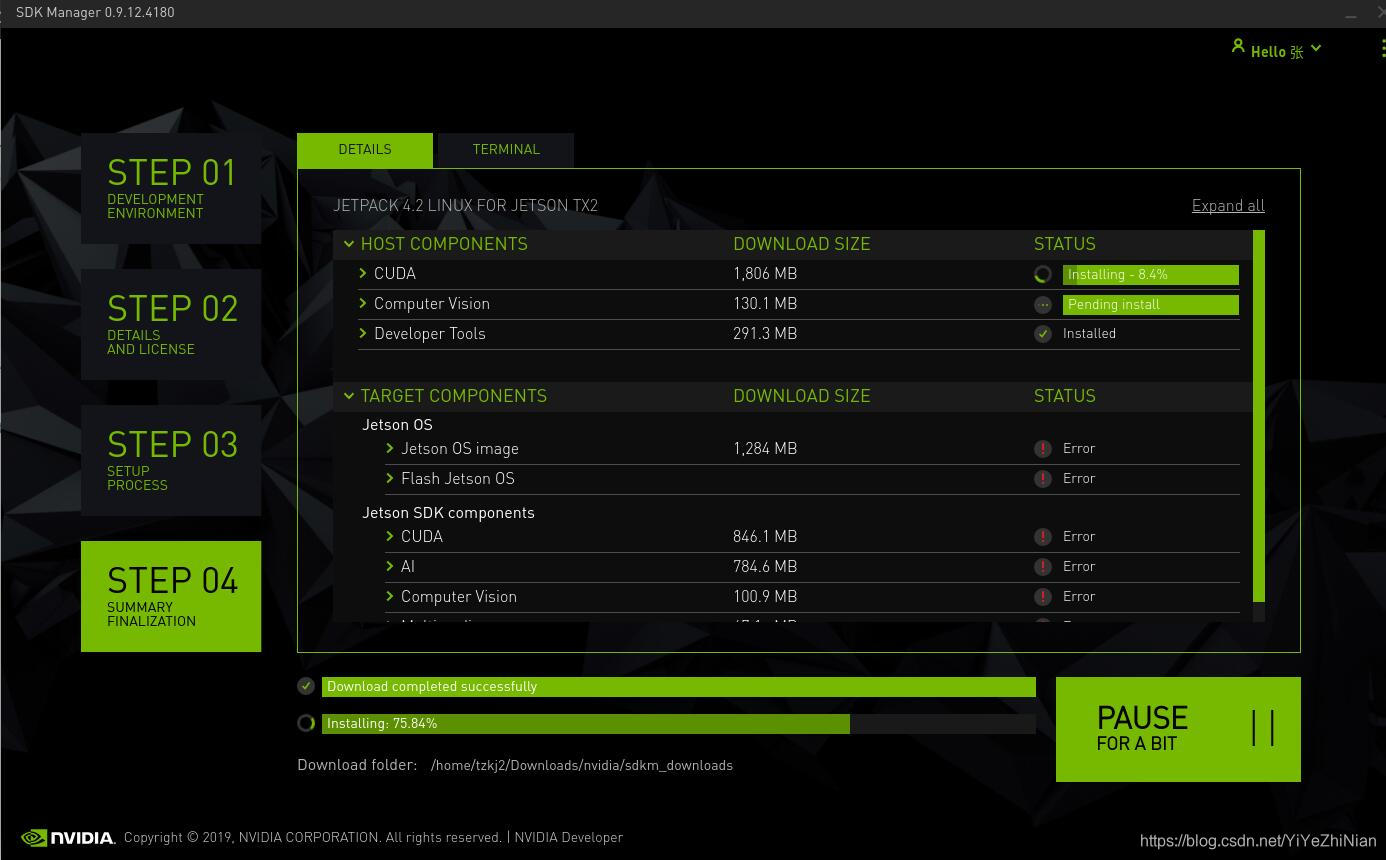The image size is (1386, 860).
Task: Click the 291.3 MB Developer Tools size
Action: [x=765, y=334]
